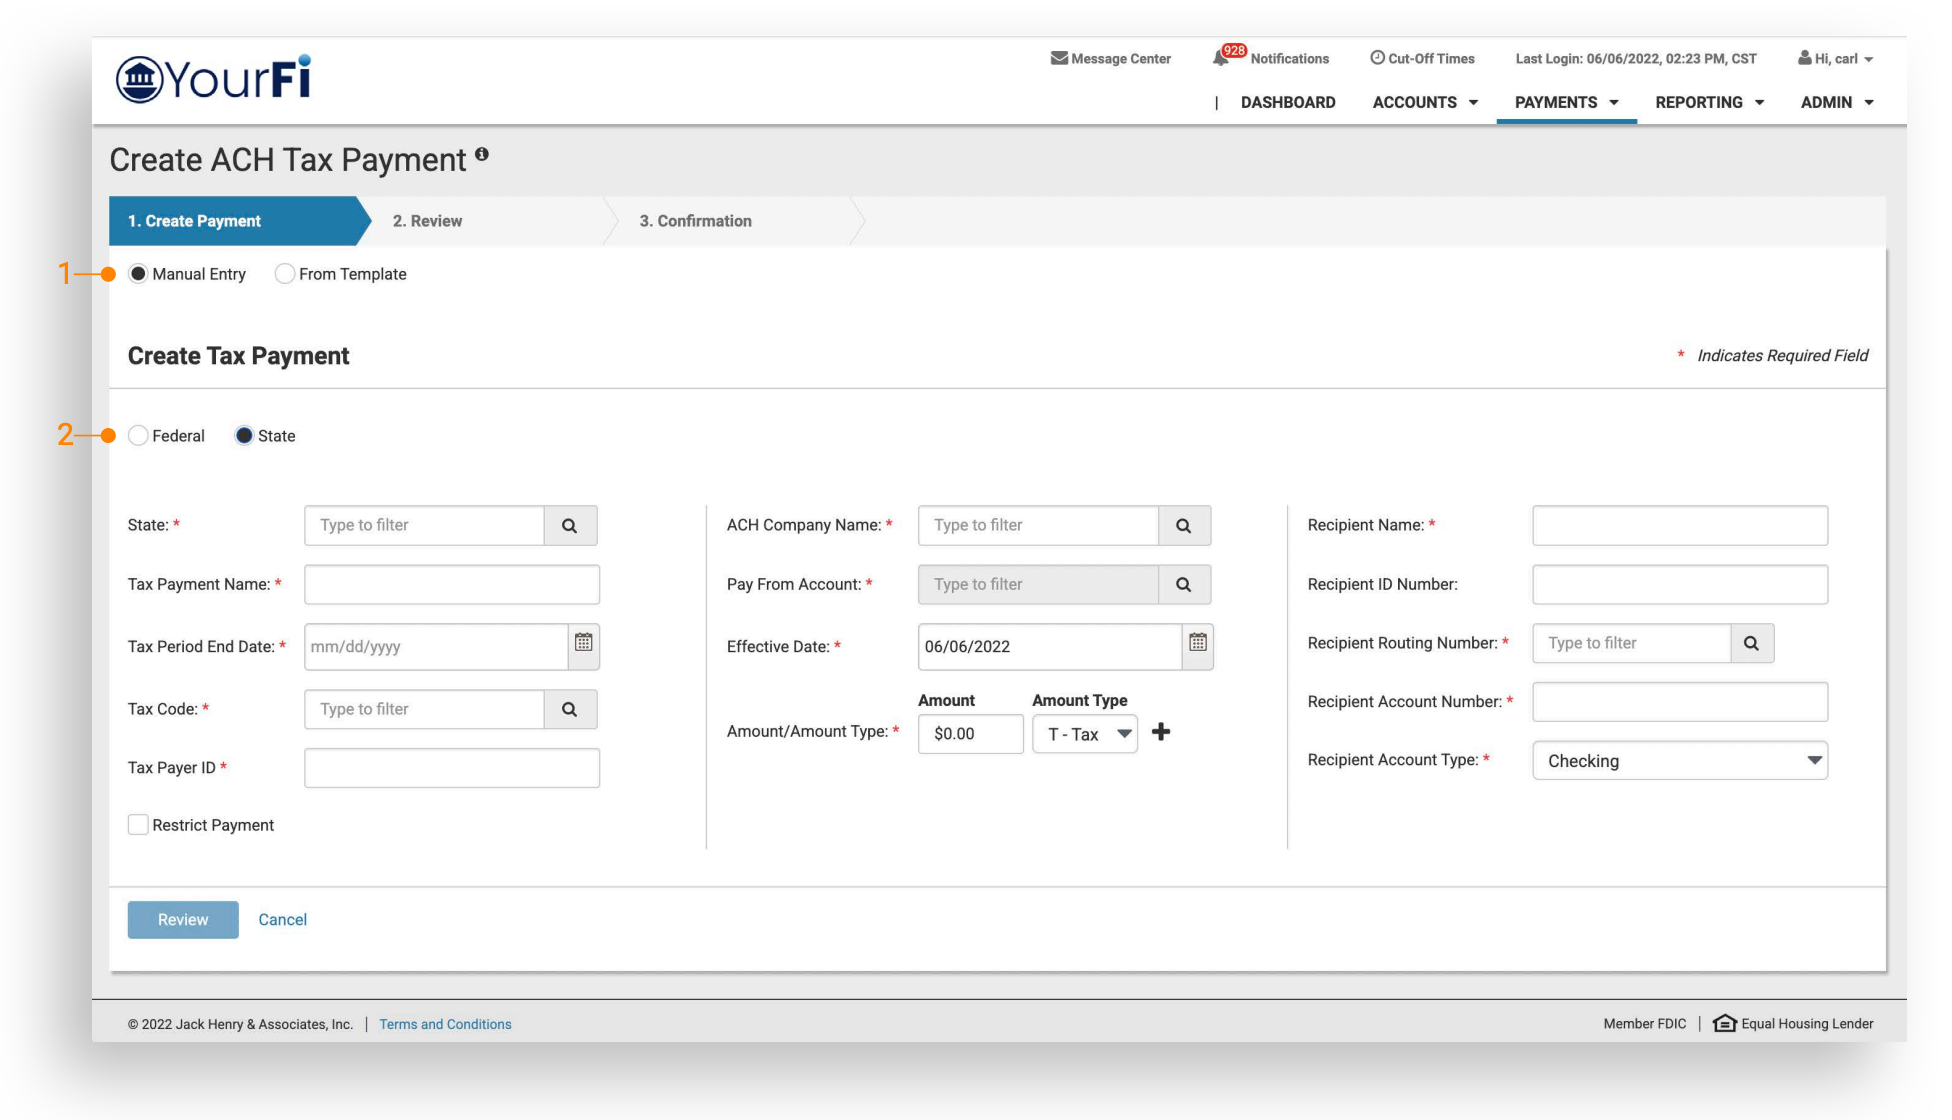Screen dimensions: 1952x1120
Task: Click the Tax Code search icon
Action: (570, 710)
